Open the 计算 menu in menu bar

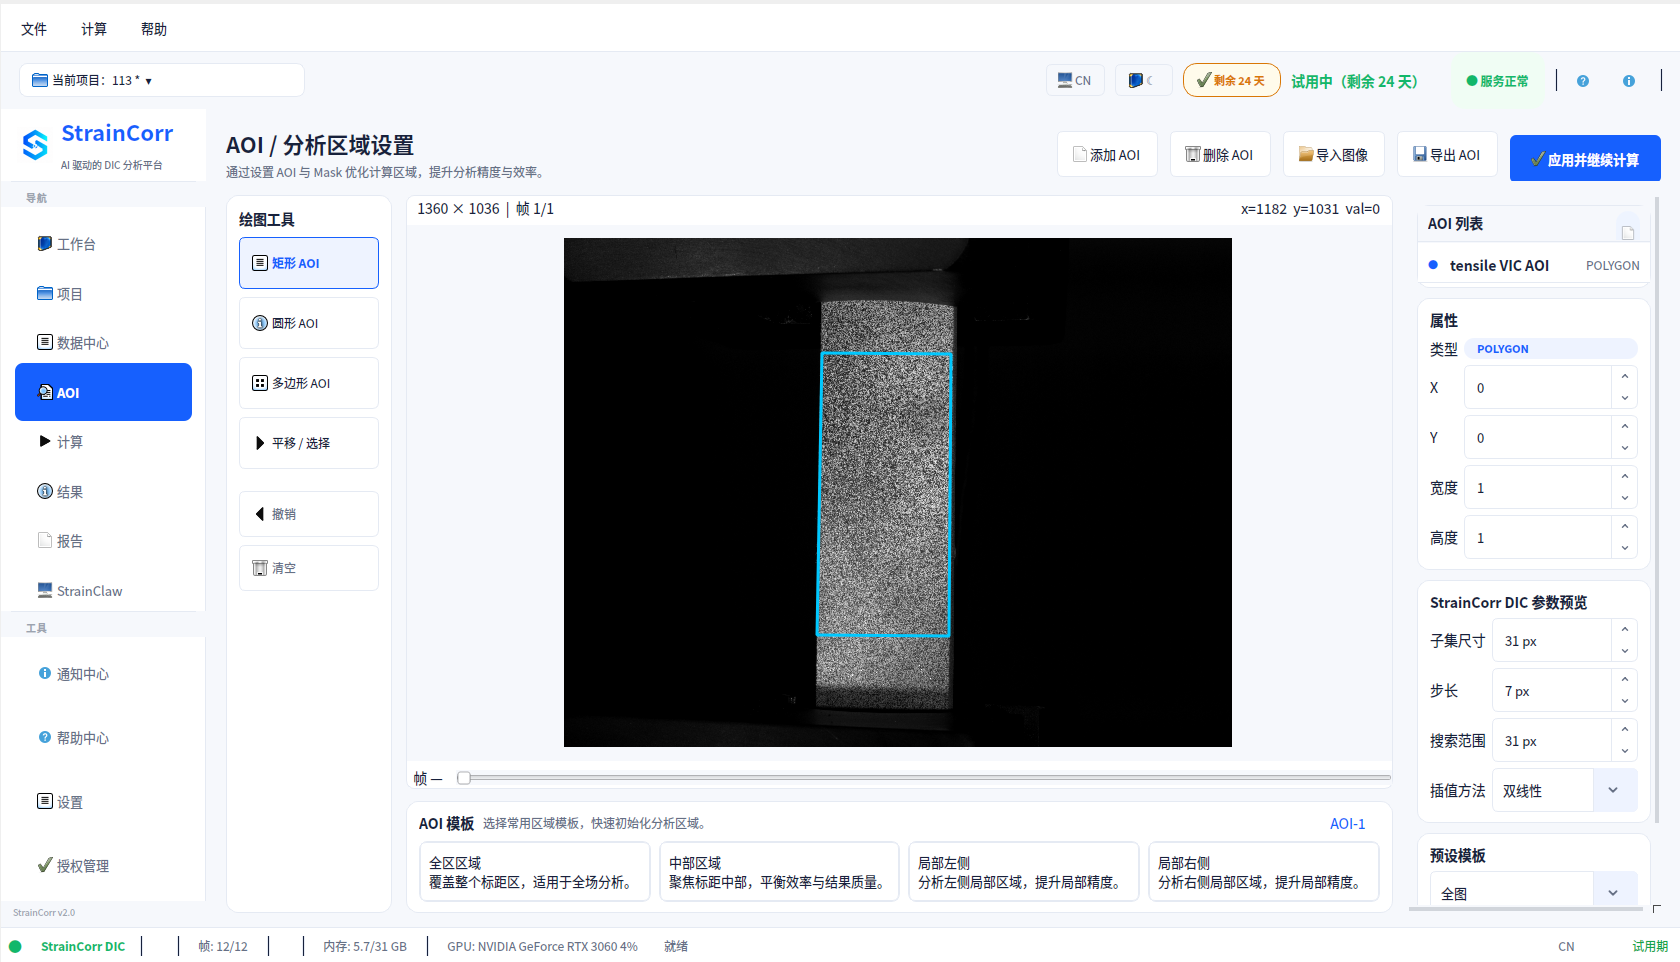[94, 29]
